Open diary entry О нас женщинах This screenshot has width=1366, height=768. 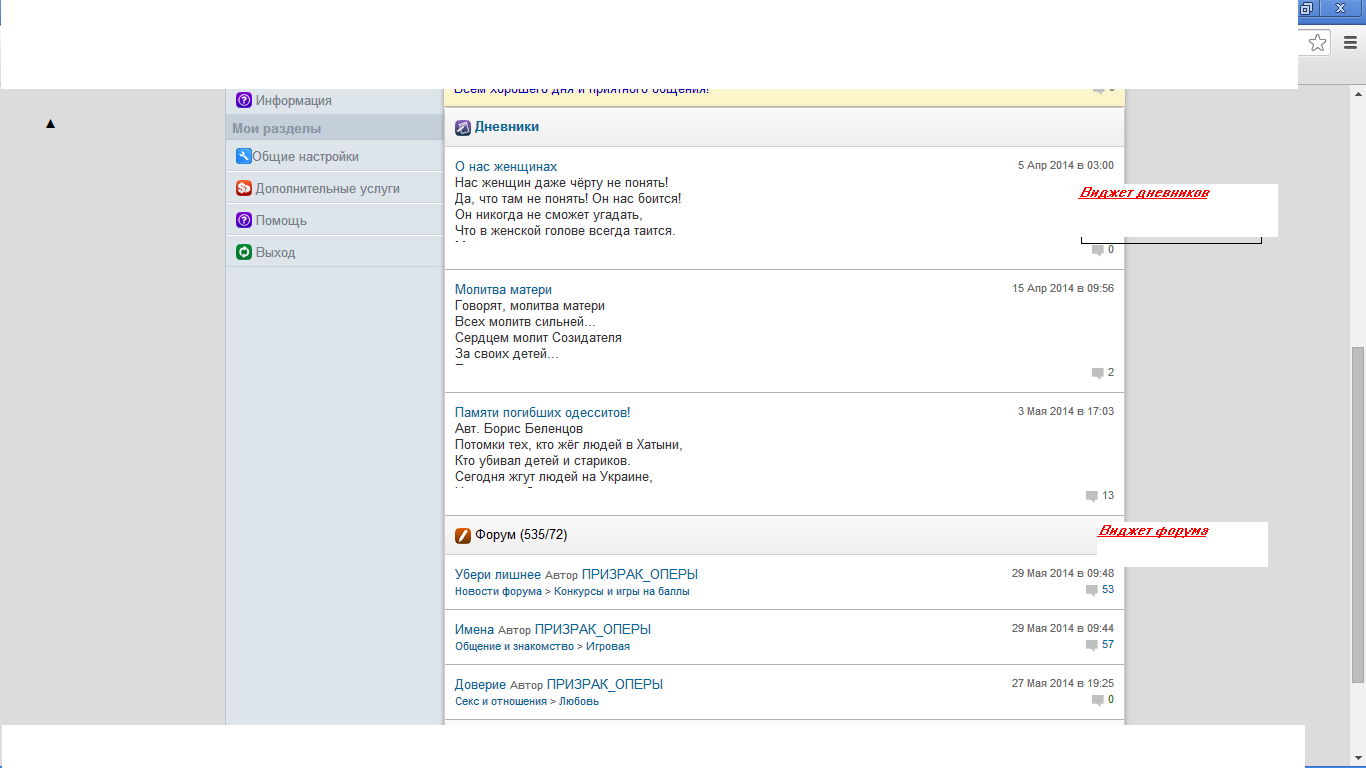coord(506,166)
